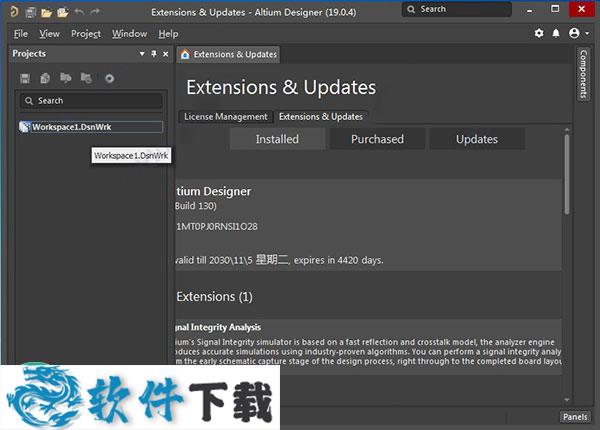Switch to Extensions & Updates sub-tab
Viewport: 600px width, 430px height.
(x=321, y=117)
